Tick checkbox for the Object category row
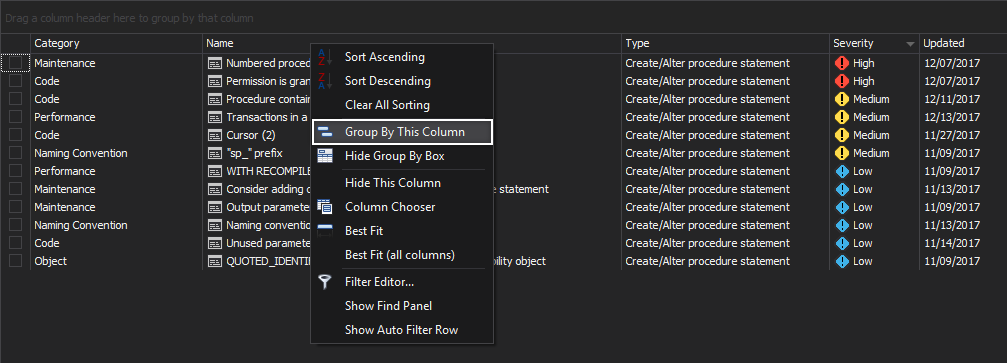The width and height of the screenshot is (1007, 363). [x=15, y=261]
